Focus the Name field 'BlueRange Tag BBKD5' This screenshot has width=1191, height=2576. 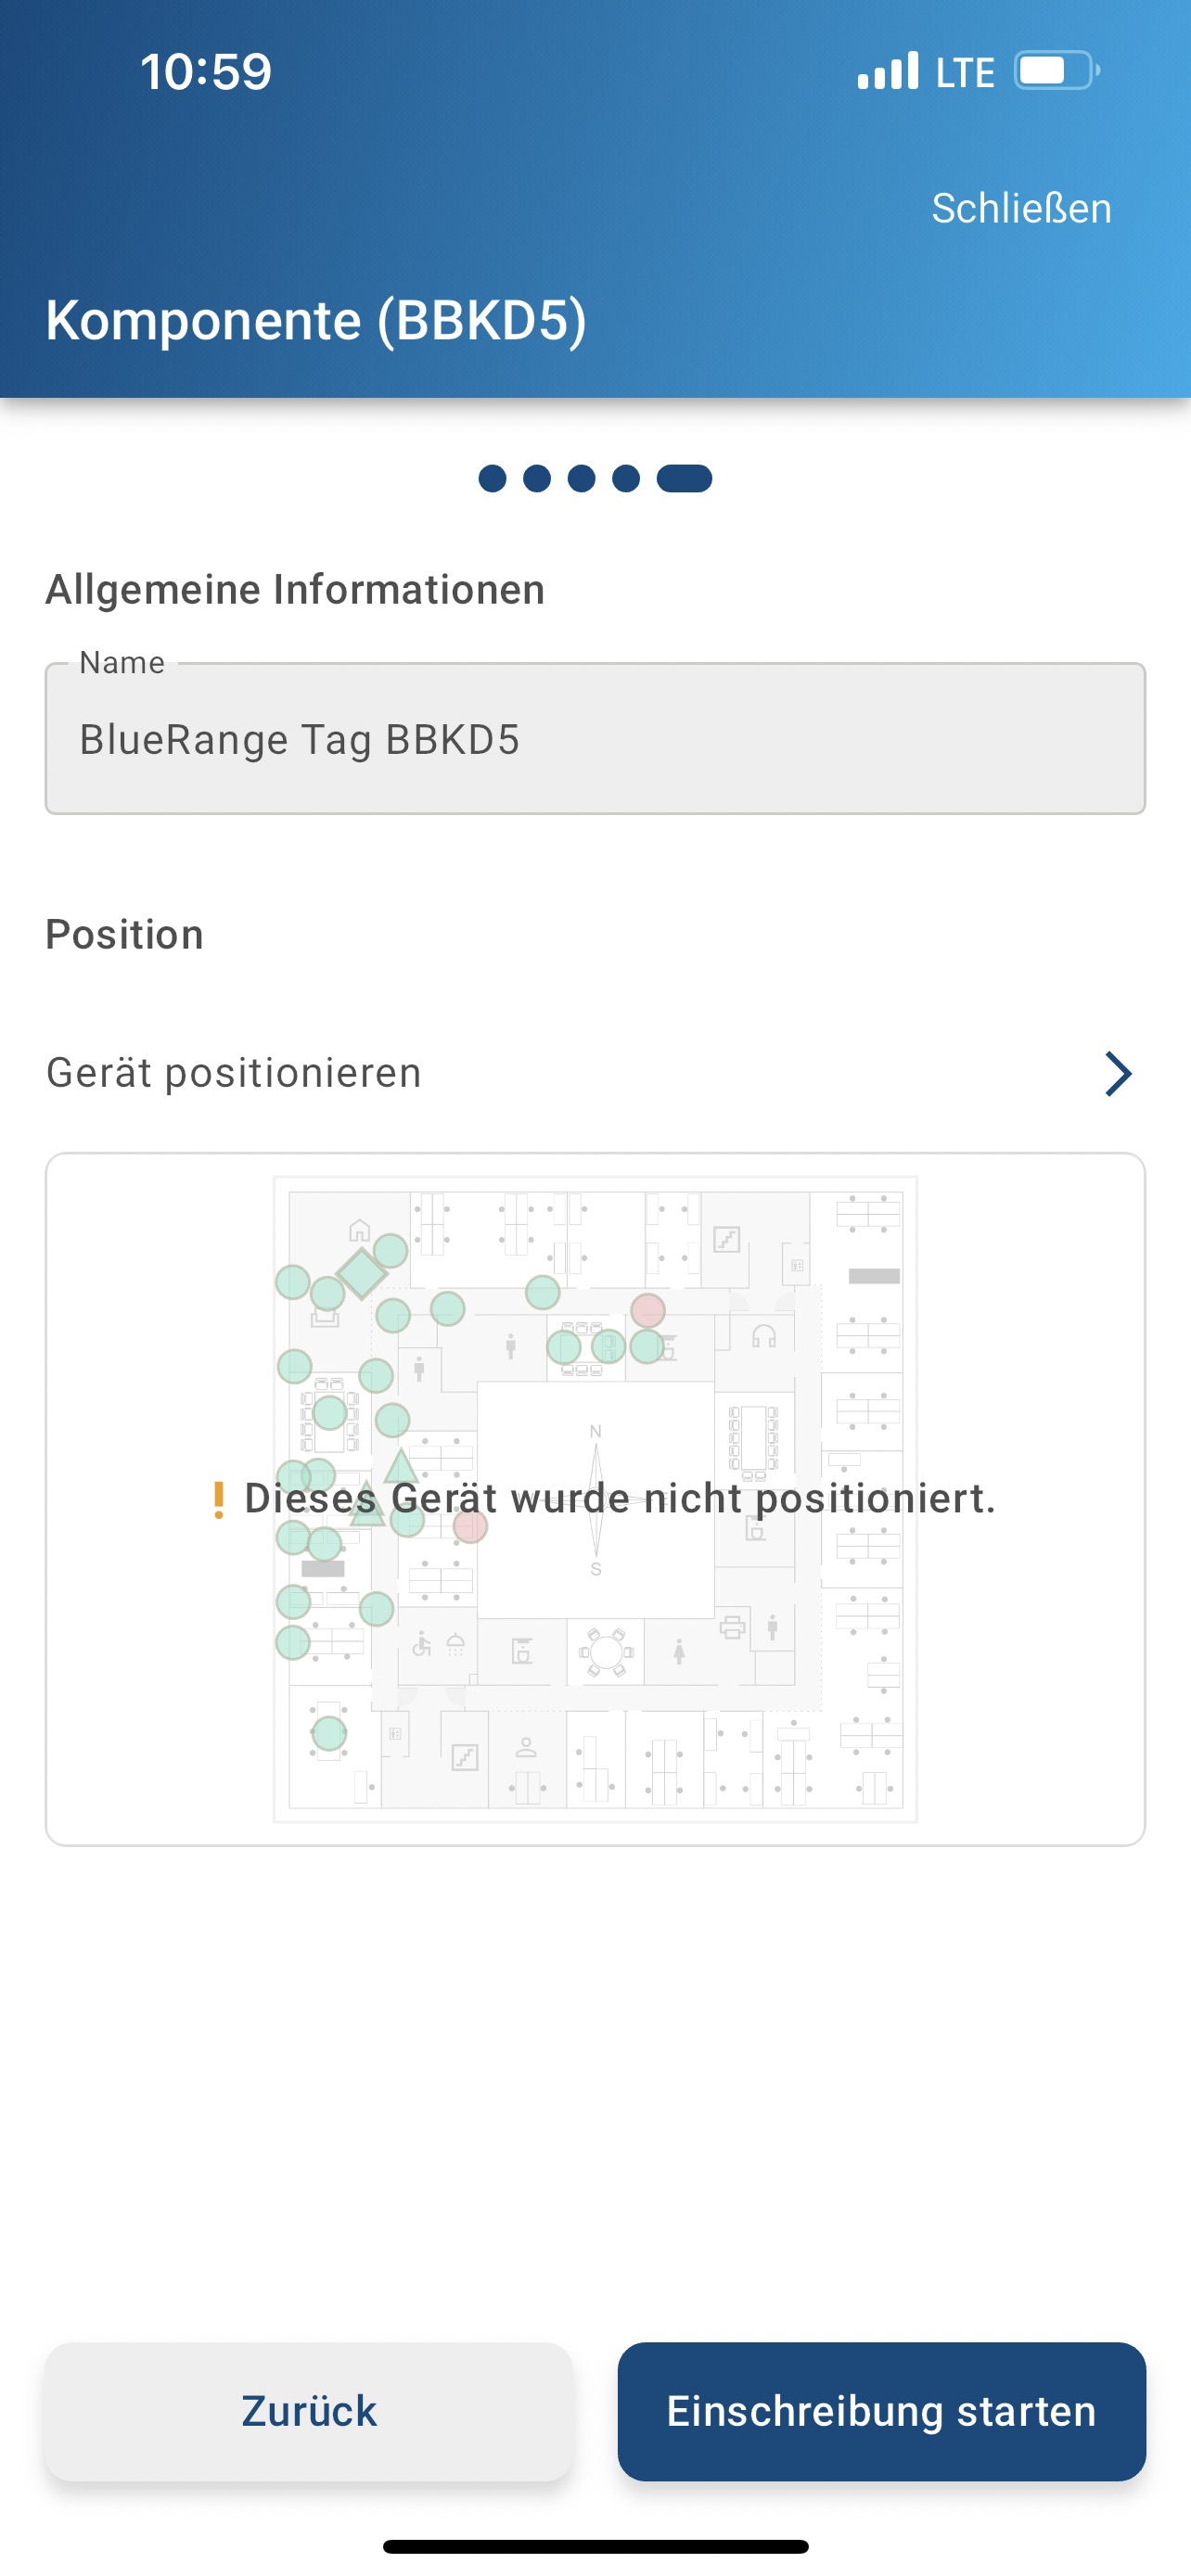click(x=595, y=740)
